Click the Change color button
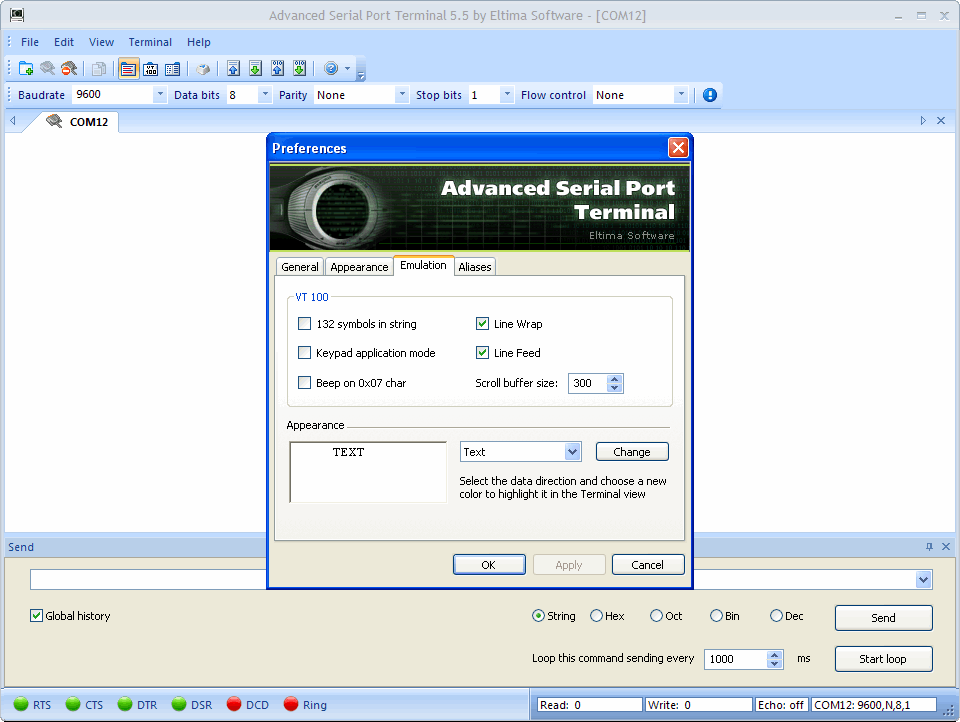 [x=632, y=451]
